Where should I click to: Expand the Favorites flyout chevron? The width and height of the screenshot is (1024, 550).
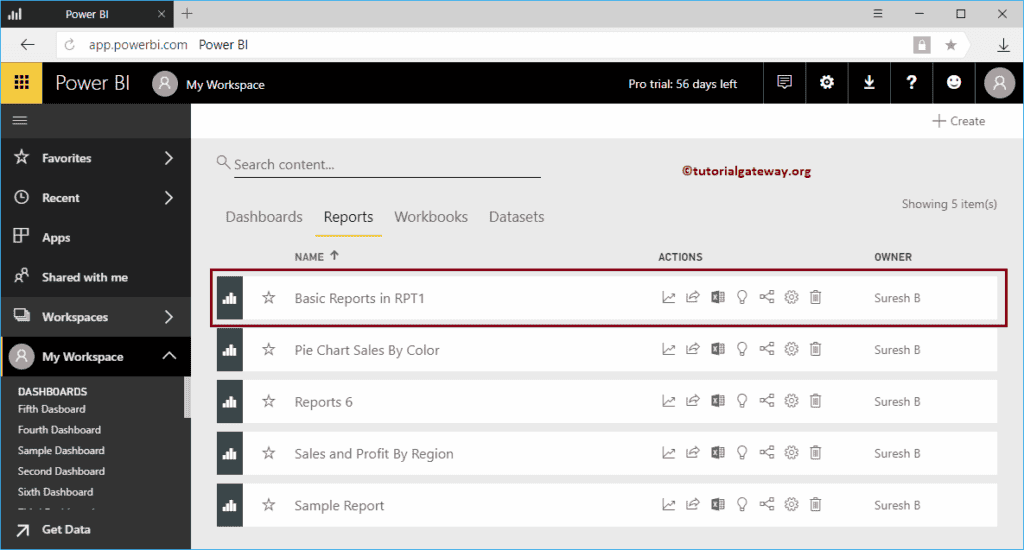point(169,158)
